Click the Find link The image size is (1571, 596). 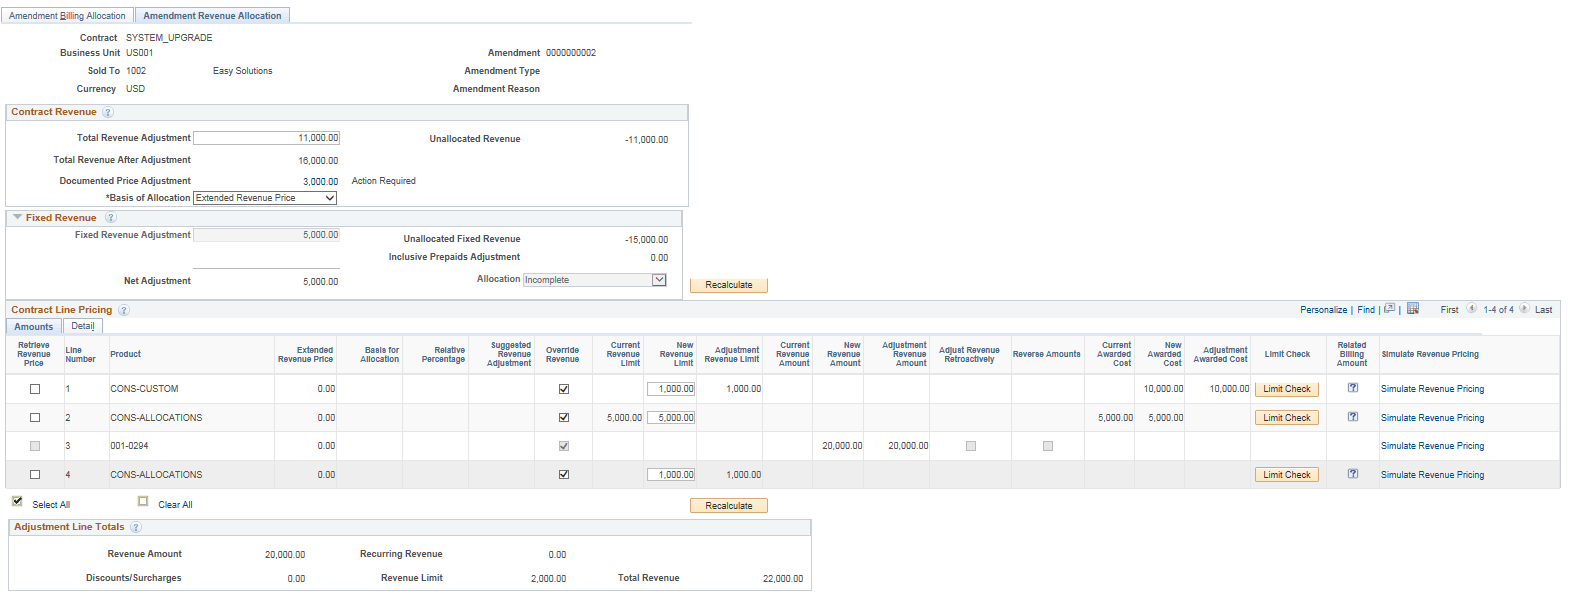1366,310
